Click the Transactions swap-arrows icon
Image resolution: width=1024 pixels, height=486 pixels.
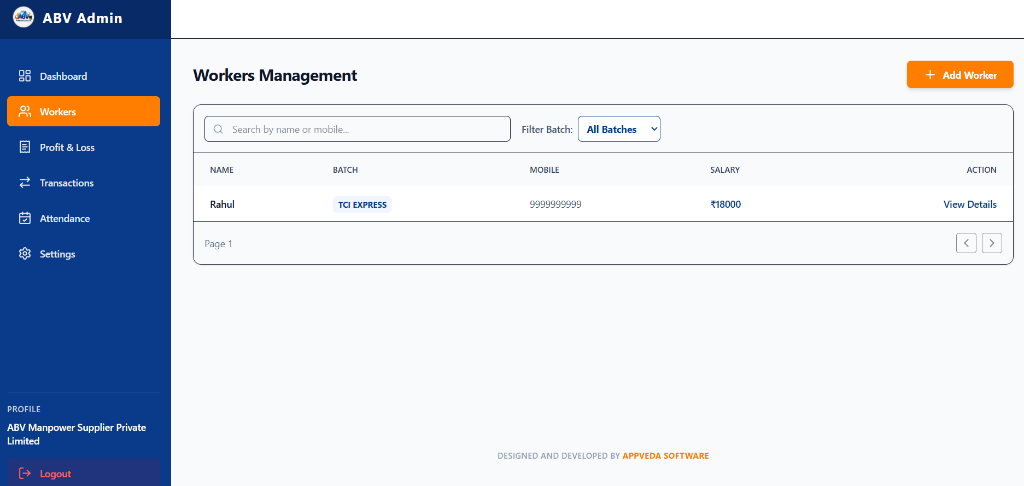point(25,182)
